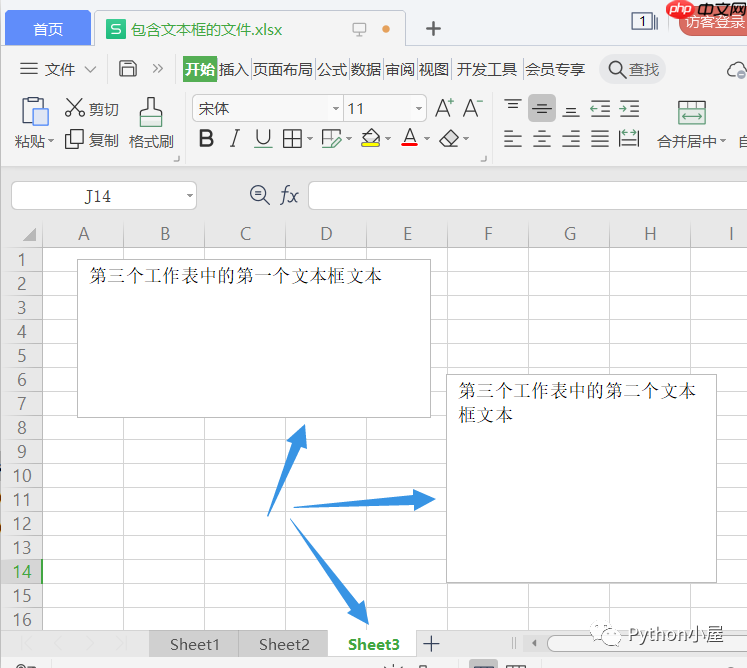Viewport: 747px width, 668px height.
Task: Apply yellow fill color
Action: [x=371, y=138]
